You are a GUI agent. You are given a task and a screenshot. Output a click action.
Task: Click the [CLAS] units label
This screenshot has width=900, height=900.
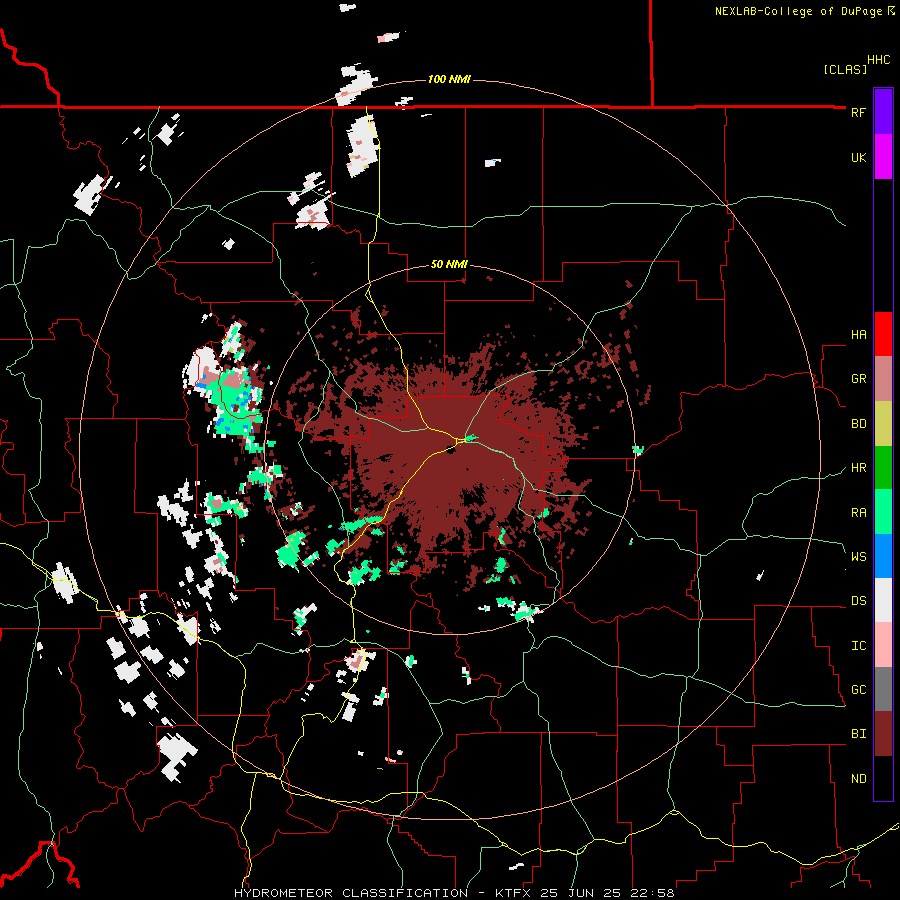click(x=845, y=69)
